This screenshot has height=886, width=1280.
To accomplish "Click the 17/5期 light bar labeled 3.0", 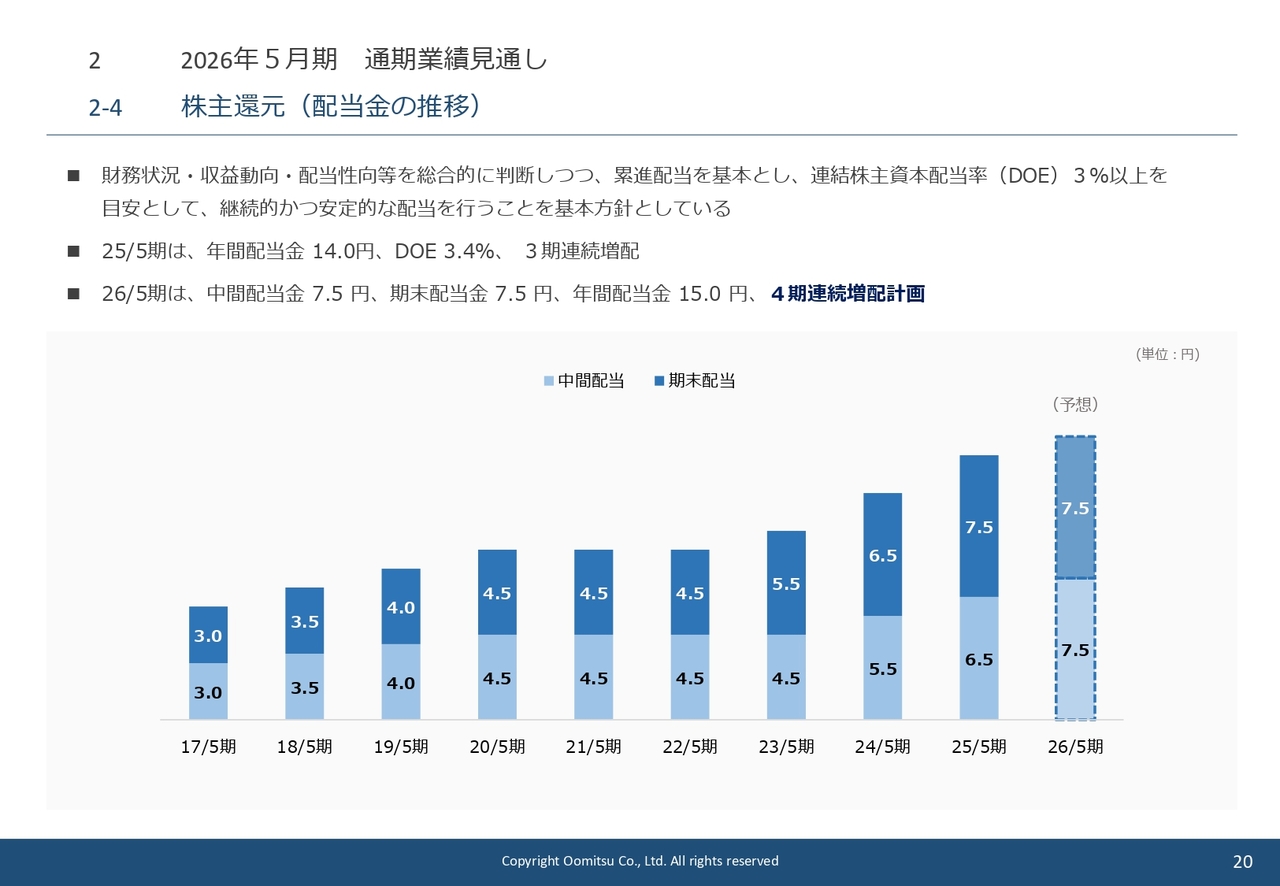I will coord(208,691).
